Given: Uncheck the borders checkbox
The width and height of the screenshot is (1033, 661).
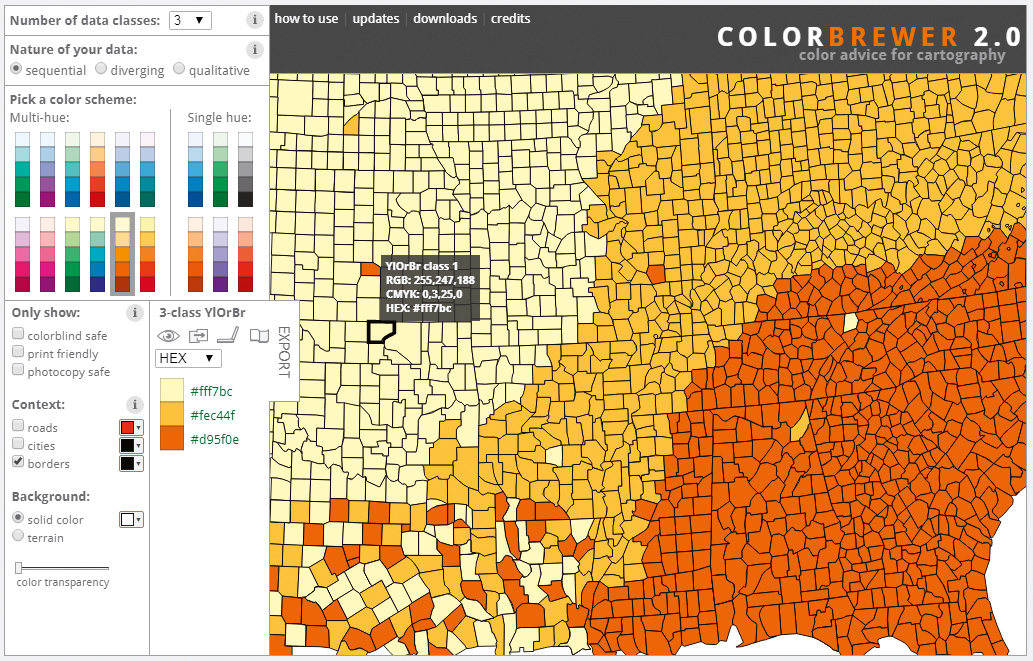Looking at the screenshot, I should [x=18, y=462].
